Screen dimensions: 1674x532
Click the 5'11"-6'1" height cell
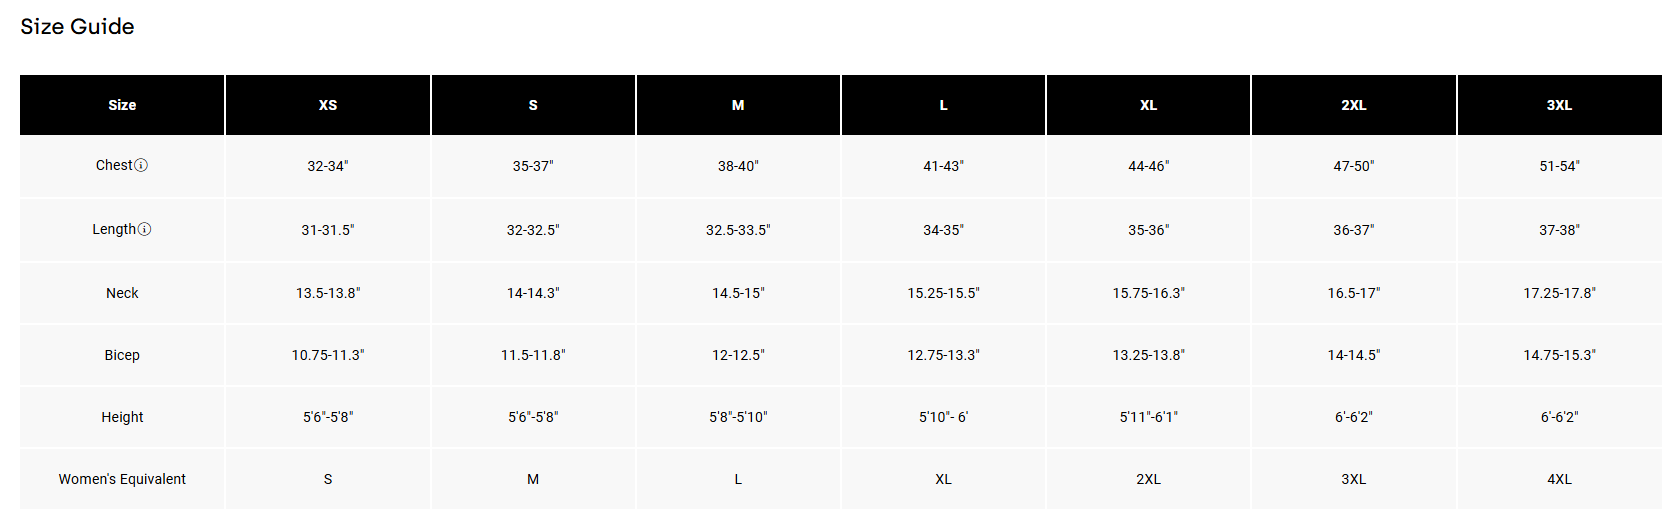(1148, 417)
